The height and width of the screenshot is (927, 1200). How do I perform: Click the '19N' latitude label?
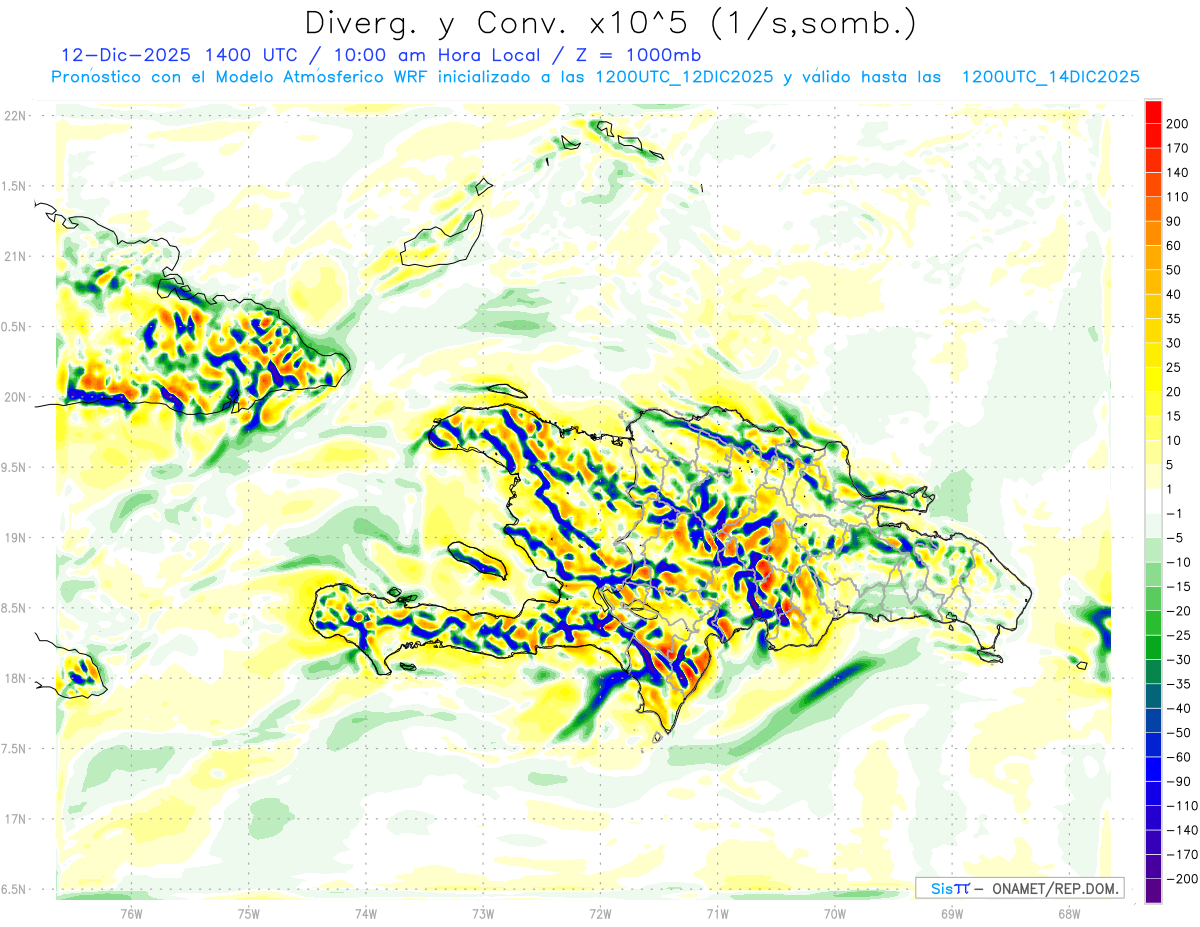coord(15,538)
